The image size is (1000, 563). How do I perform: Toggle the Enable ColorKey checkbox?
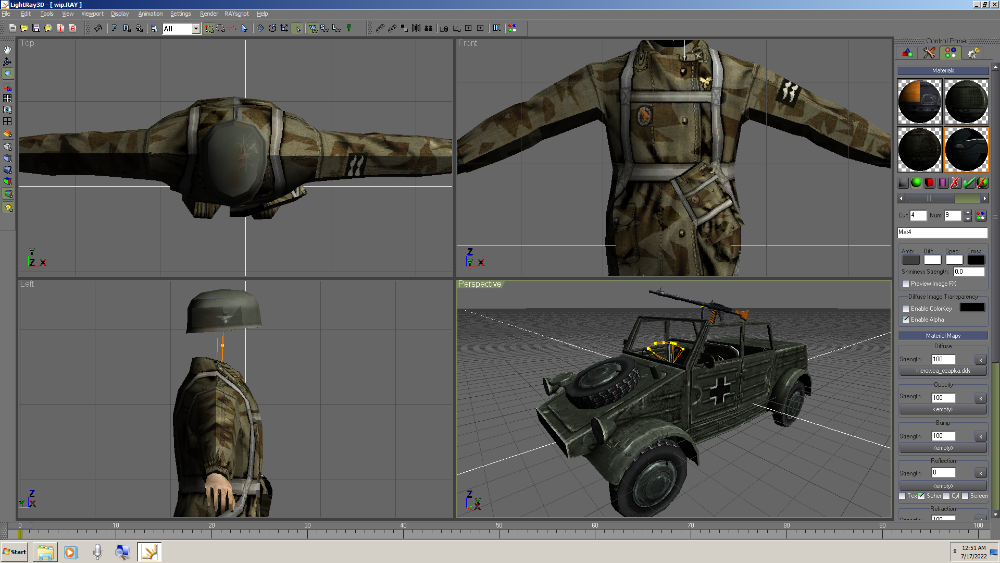point(906,309)
